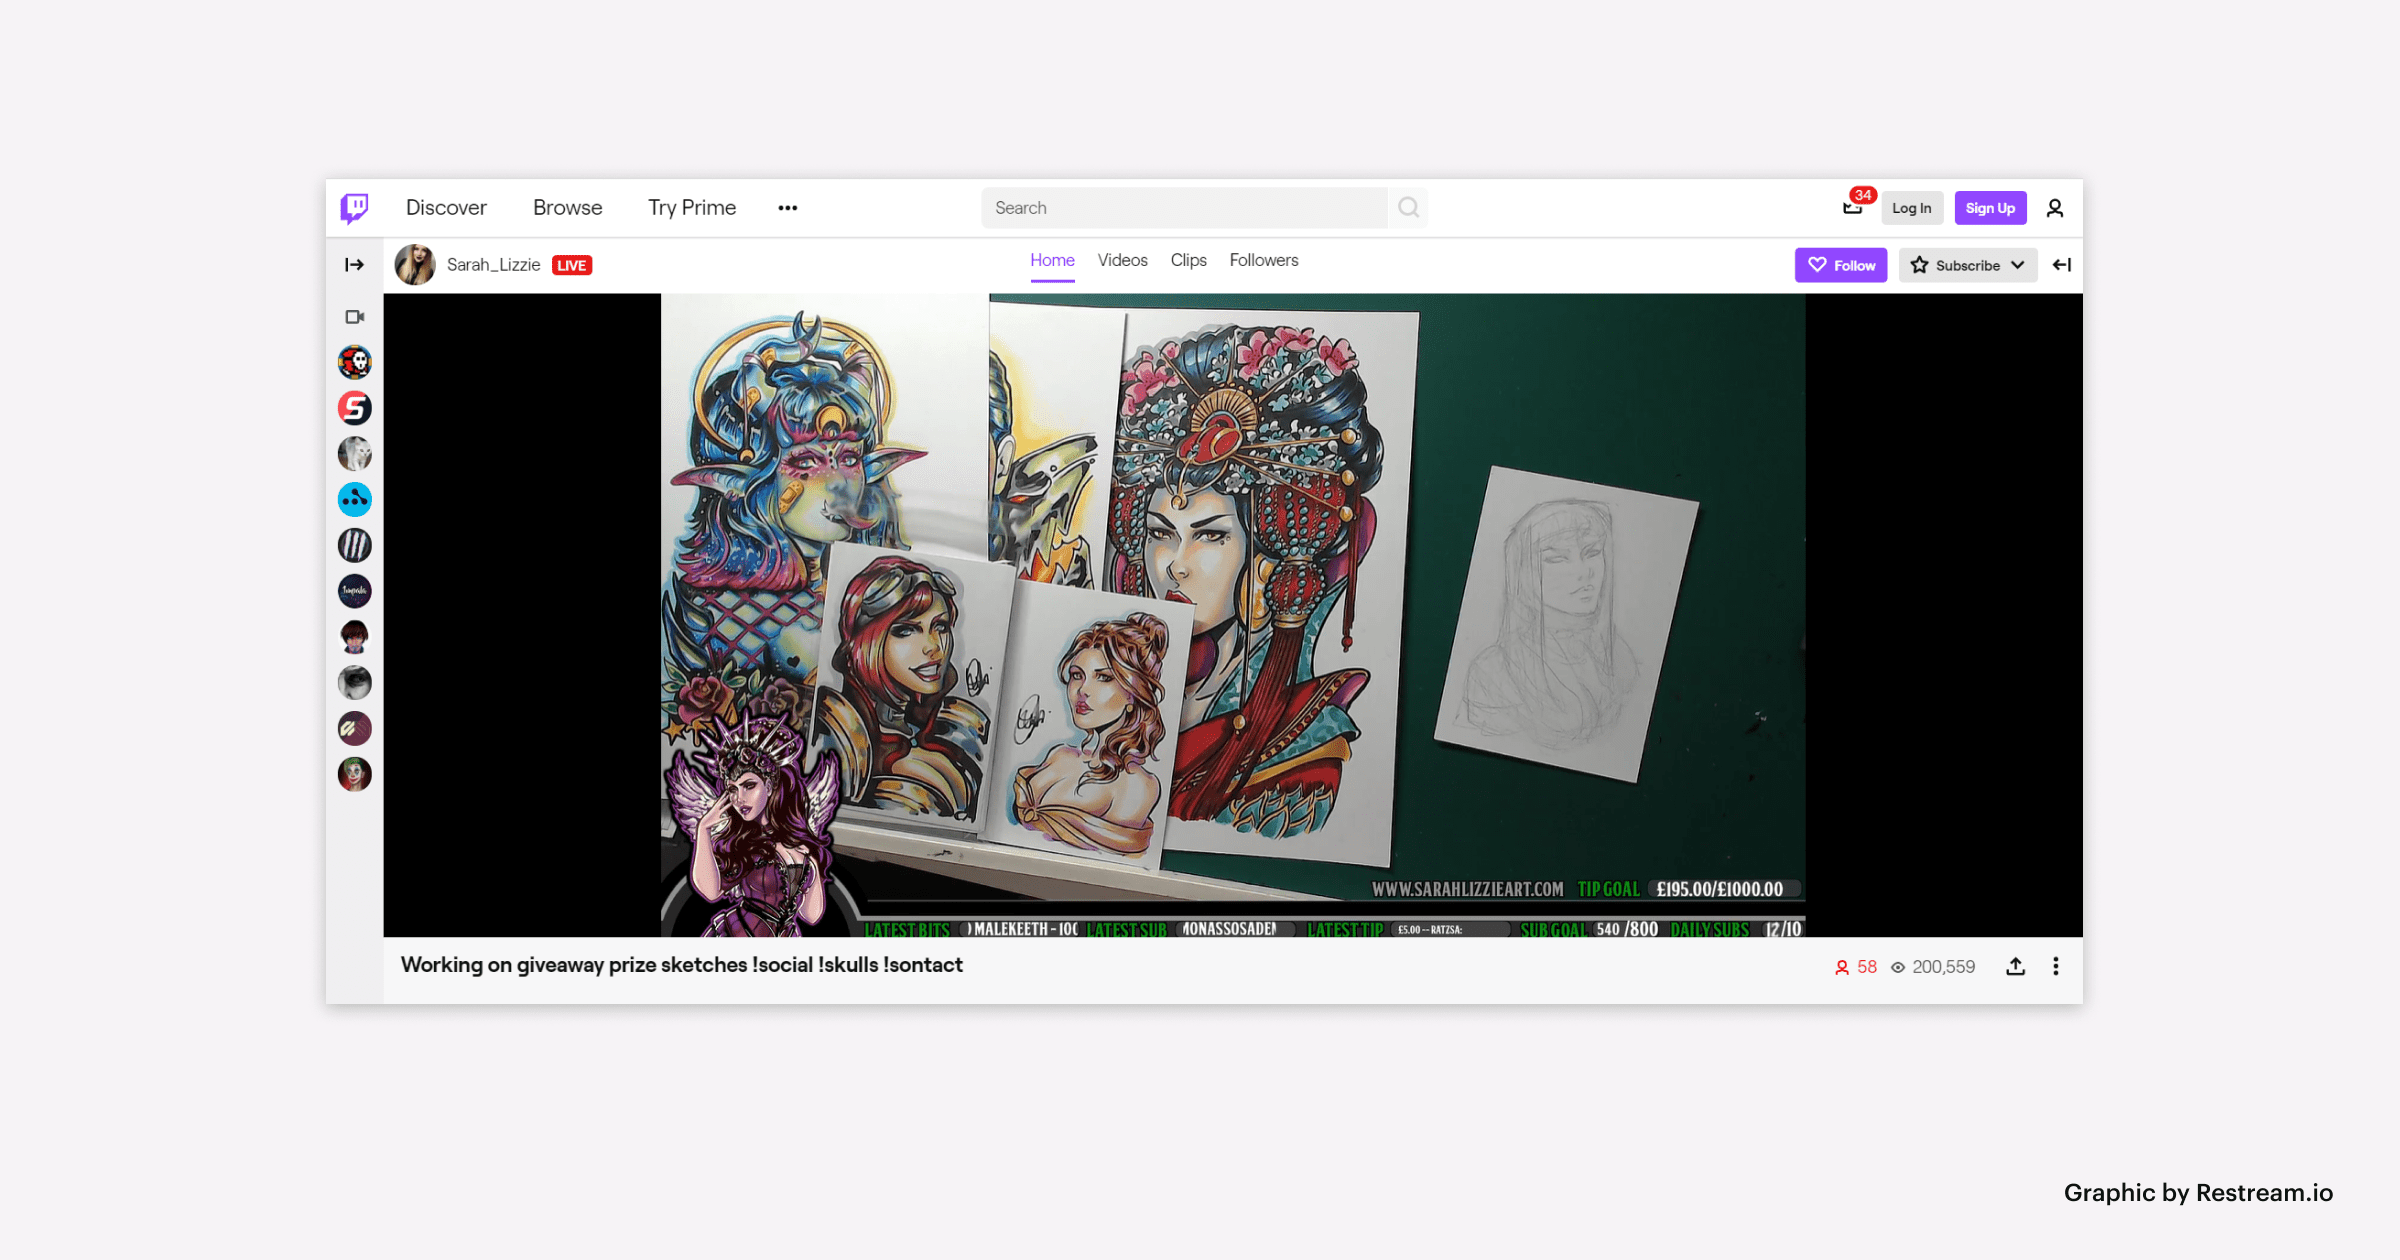Open the brown-haired character avatar channel
Screen dimensions: 2400x1260
pos(354,637)
